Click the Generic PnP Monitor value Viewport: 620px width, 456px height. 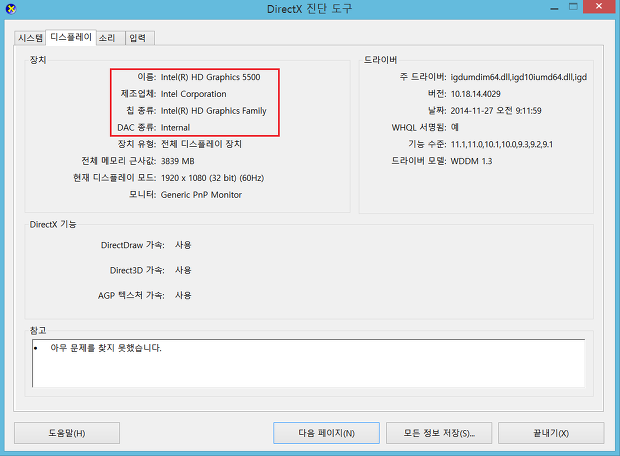tap(201, 195)
